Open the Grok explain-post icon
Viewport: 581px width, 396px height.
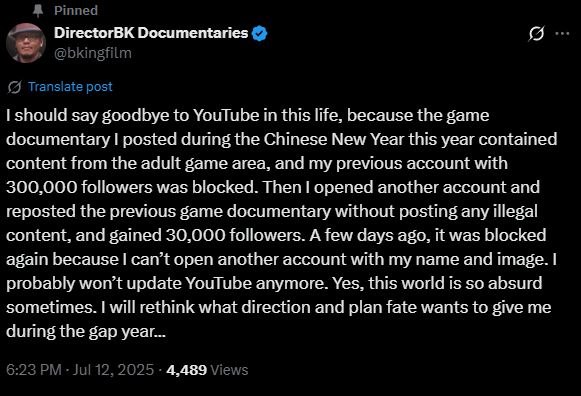(x=537, y=34)
